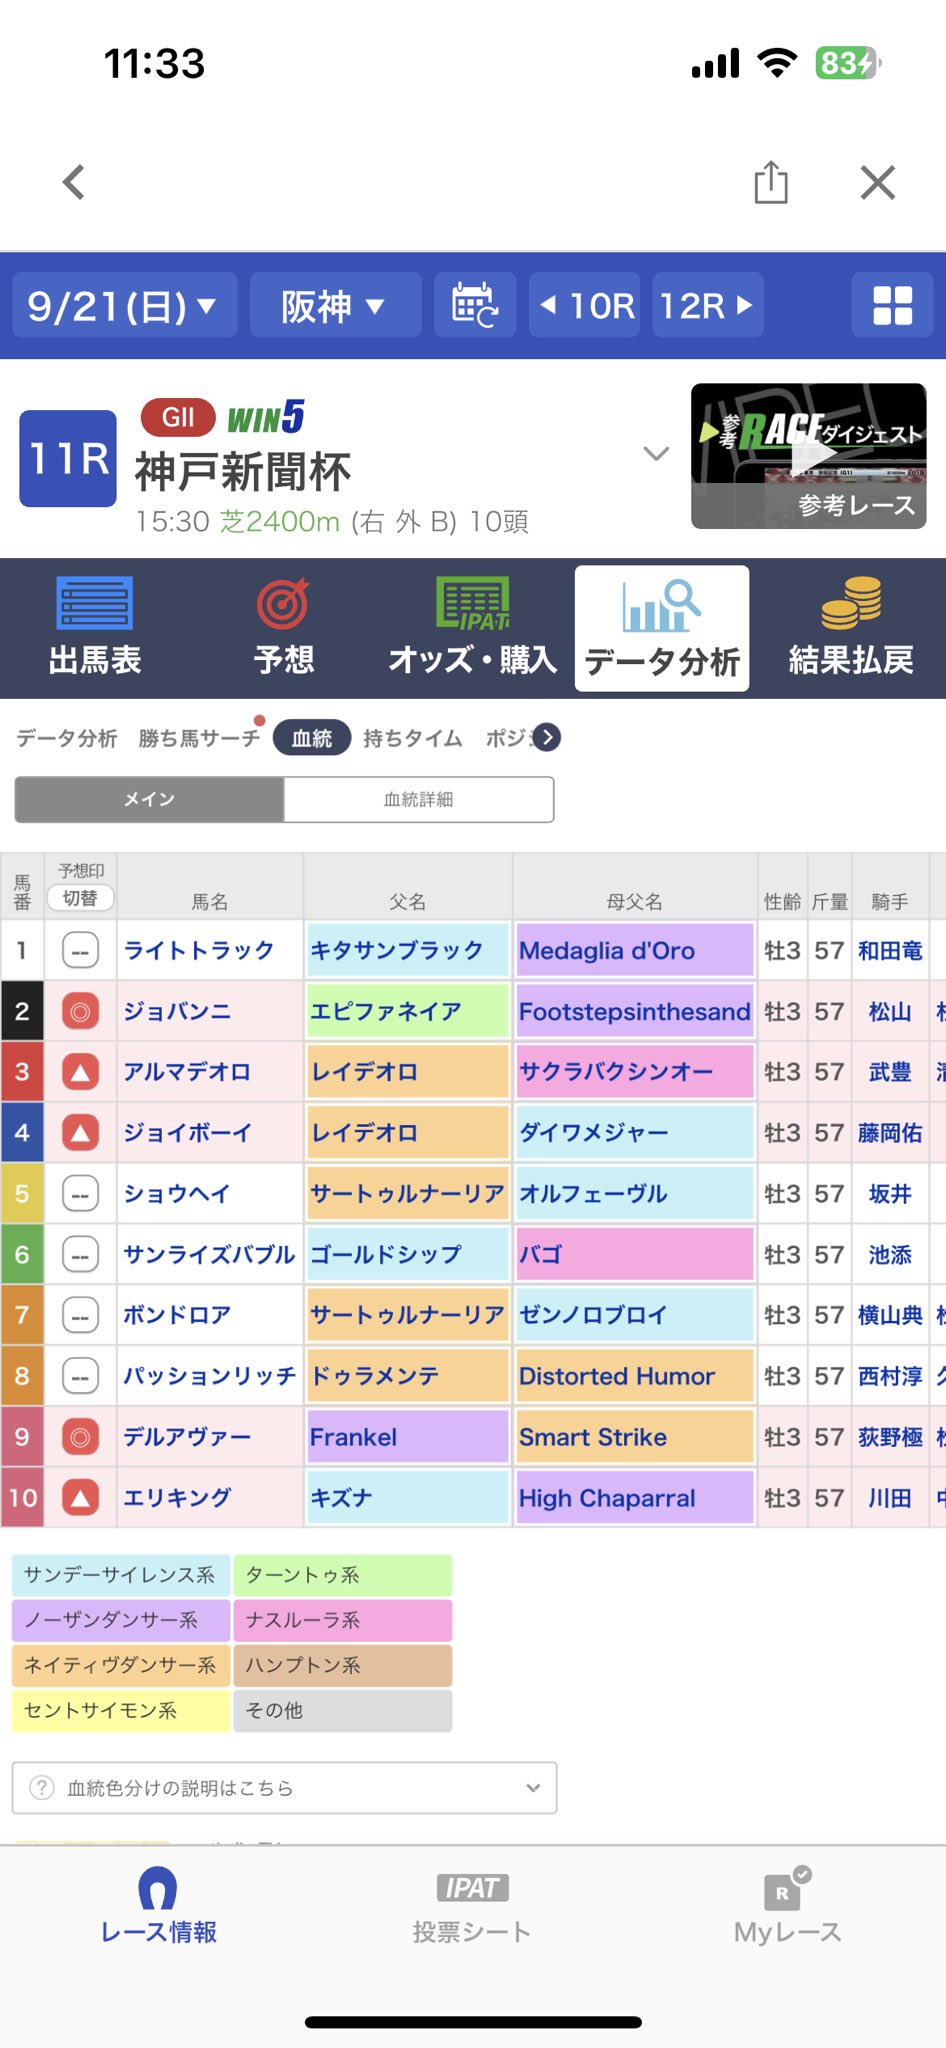The height and width of the screenshot is (2048, 946).
Task: Switch to 血統詳細 view
Action: coord(419,799)
